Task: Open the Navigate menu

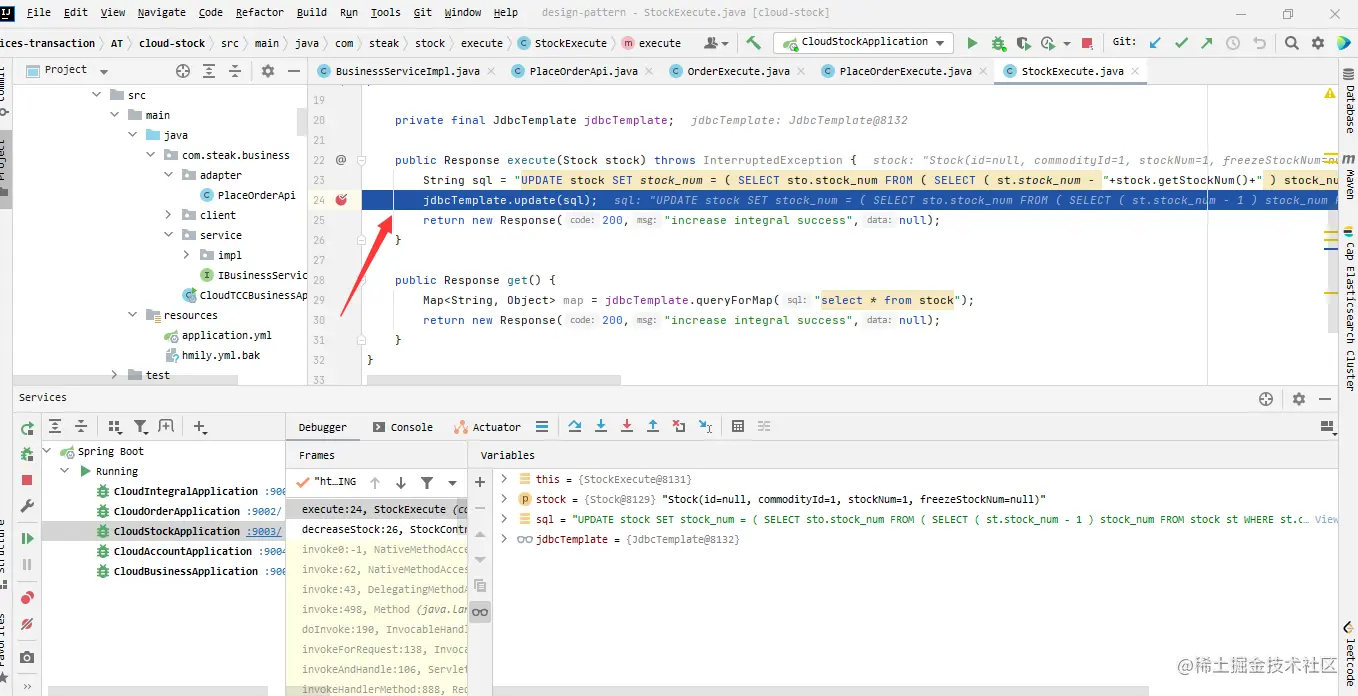Action: [x=161, y=12]
